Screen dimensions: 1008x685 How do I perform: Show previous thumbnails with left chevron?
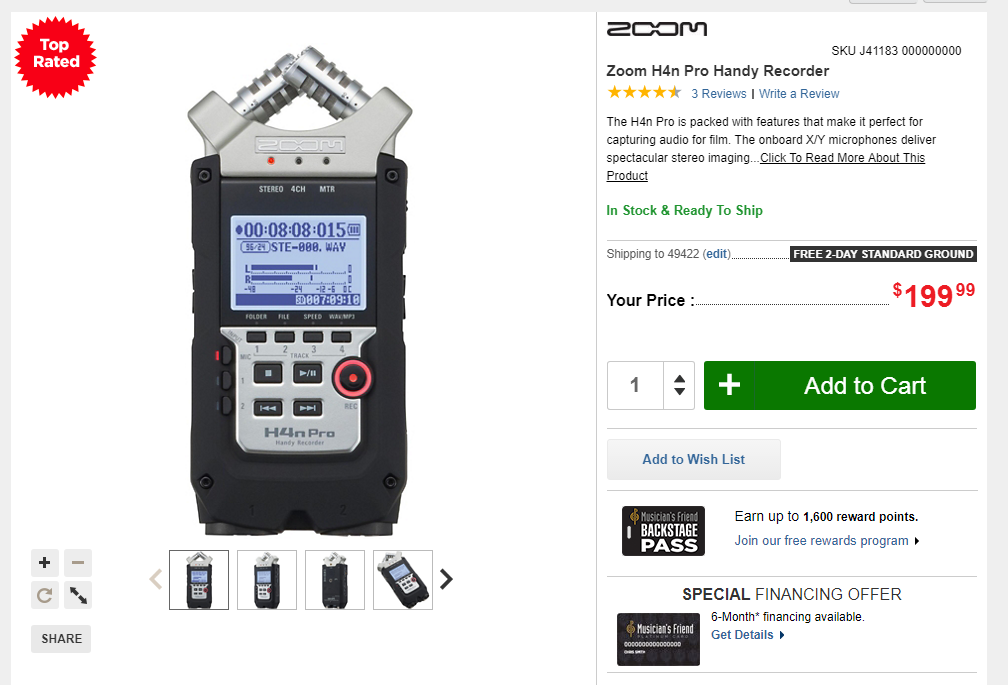point(156,580)
